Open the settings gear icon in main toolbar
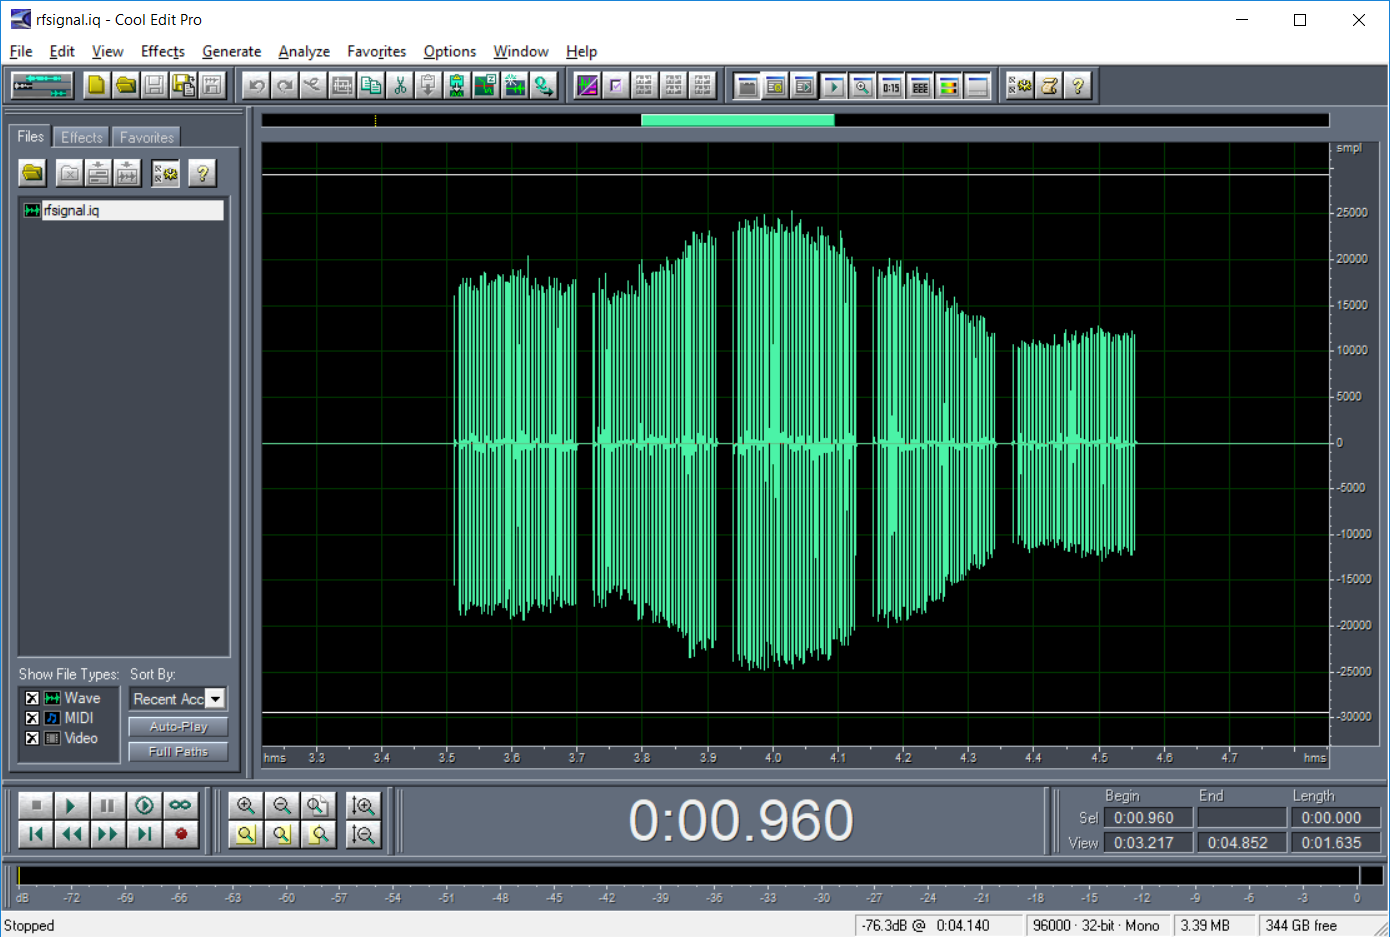Viewport: 1390px width, 937px height. click(x=1019, y=85)
